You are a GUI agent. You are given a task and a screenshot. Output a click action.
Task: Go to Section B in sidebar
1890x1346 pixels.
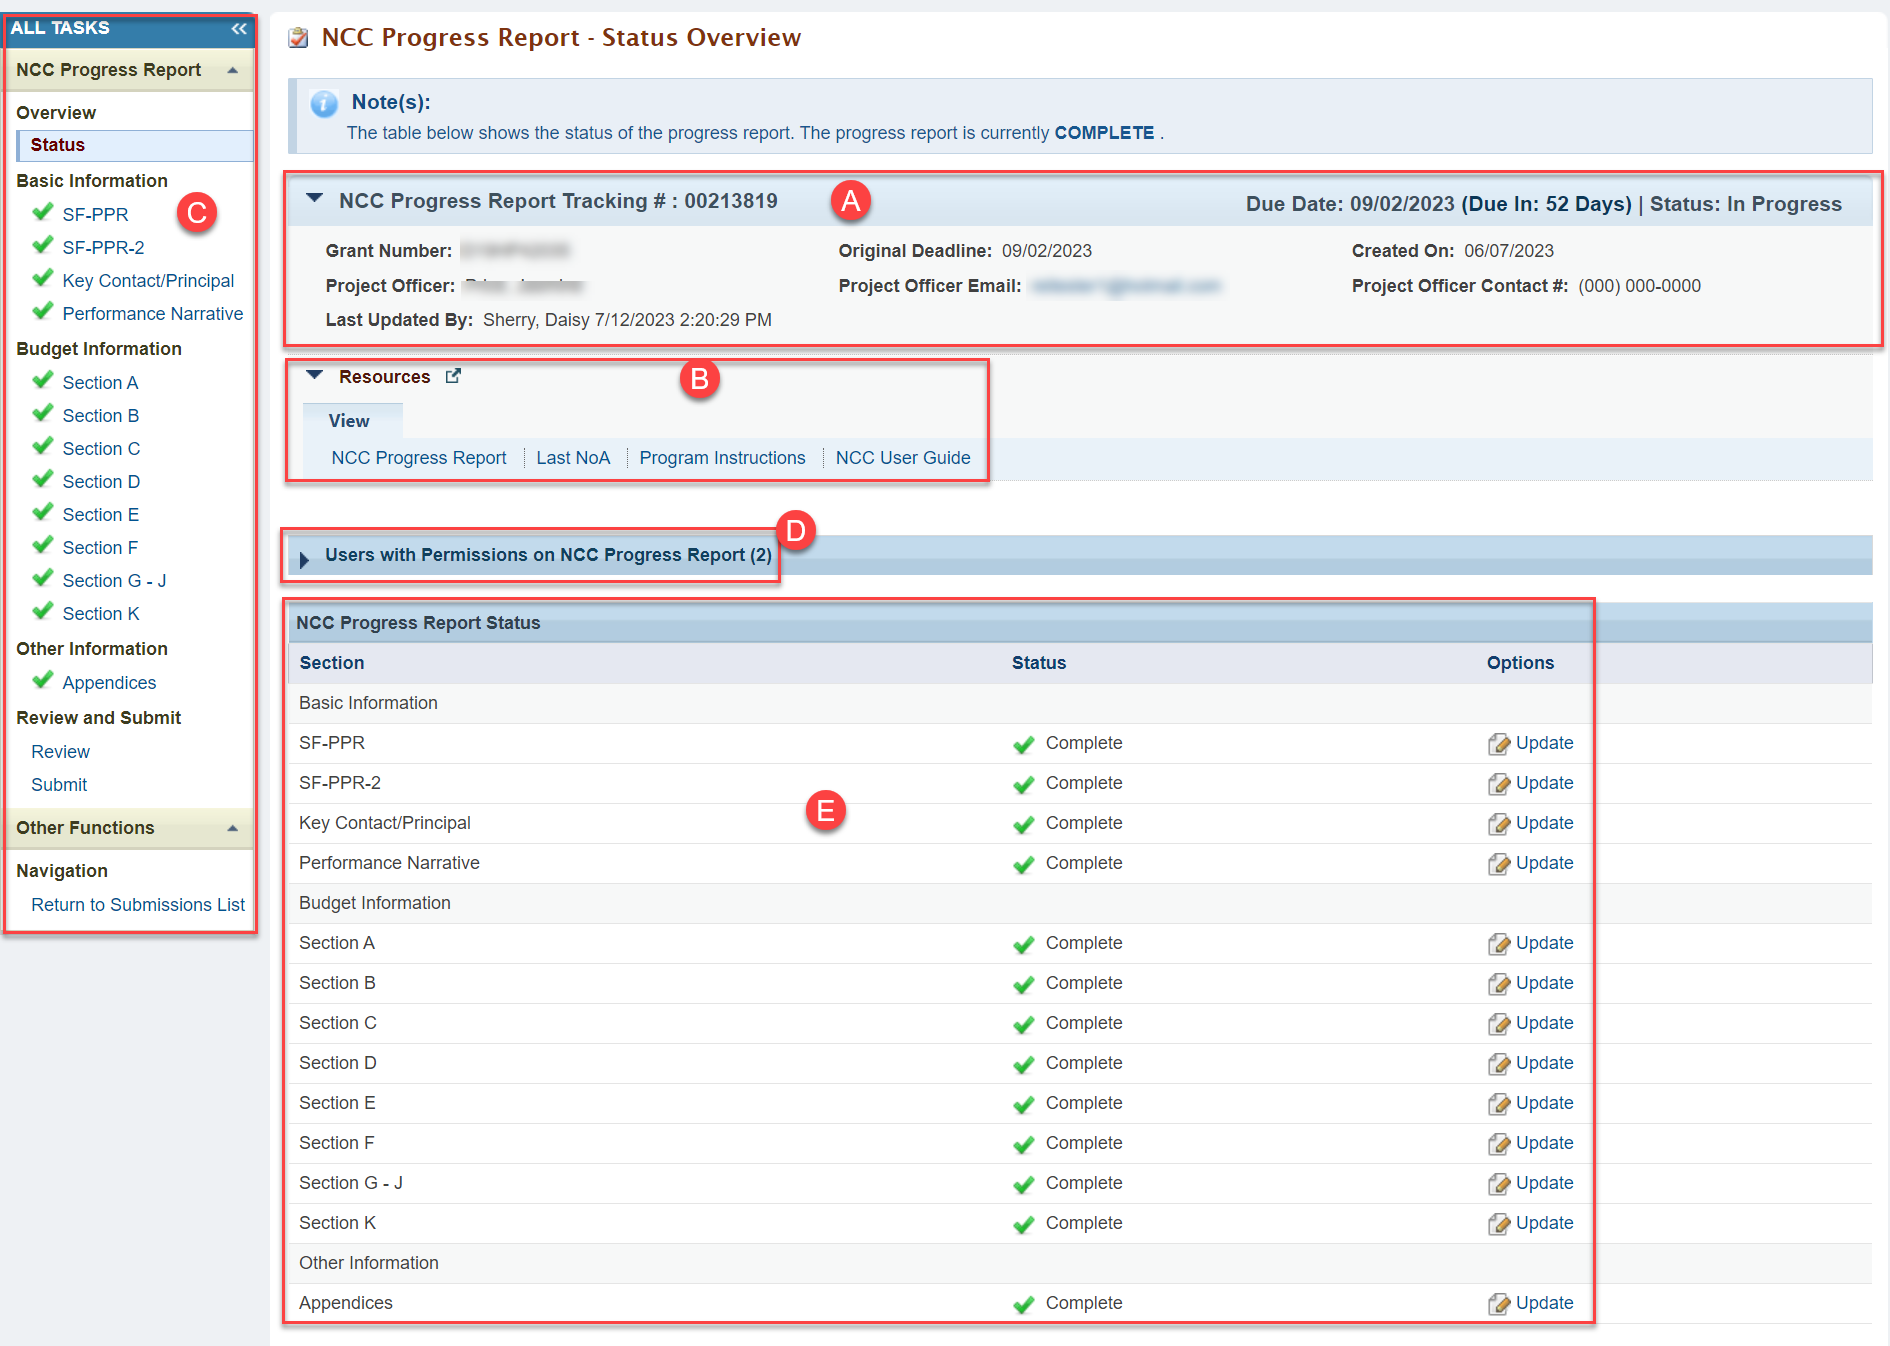tap(100, 416)
